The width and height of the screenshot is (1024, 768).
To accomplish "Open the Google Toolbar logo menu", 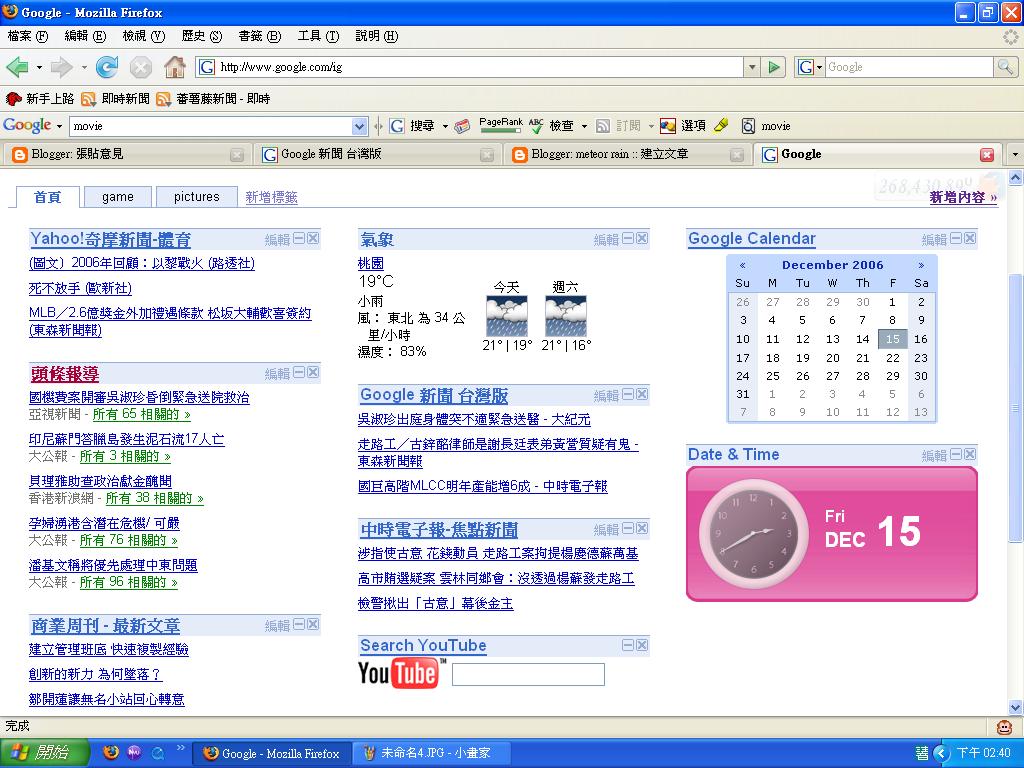I will point(32,125).
